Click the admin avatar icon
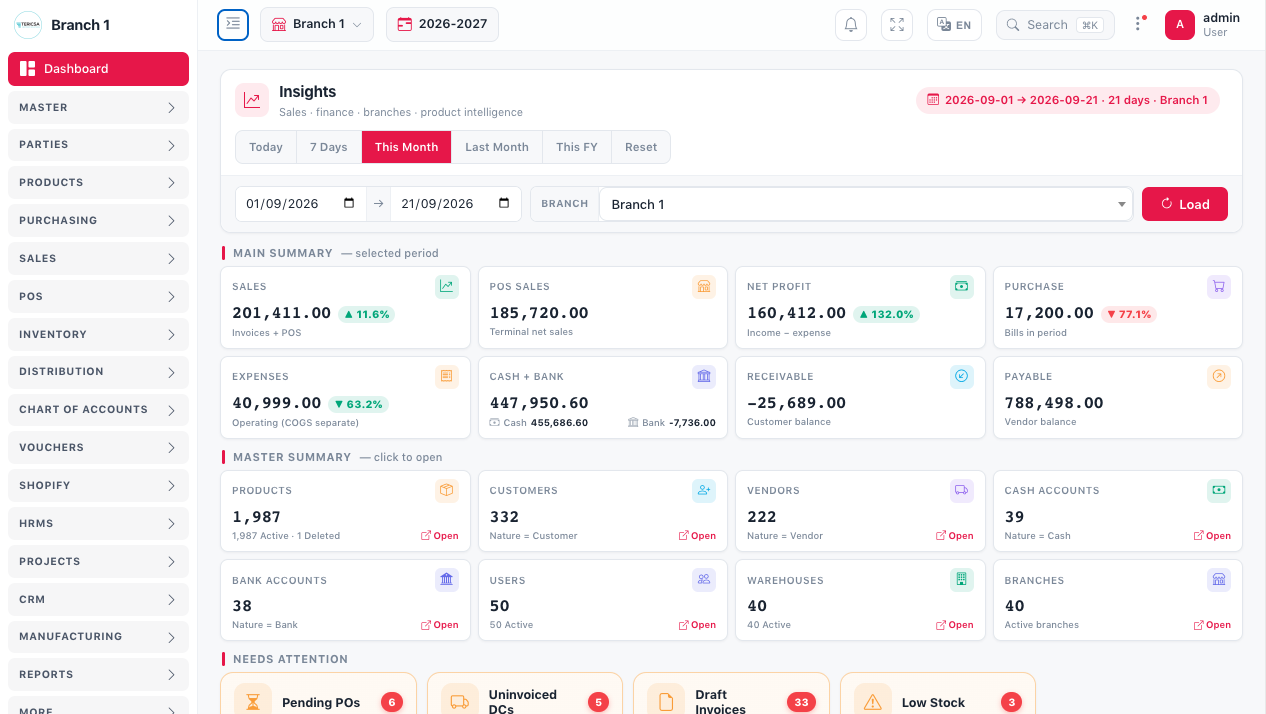The width and height of the screenshot is (1266, 714). tap(1180, 25)
